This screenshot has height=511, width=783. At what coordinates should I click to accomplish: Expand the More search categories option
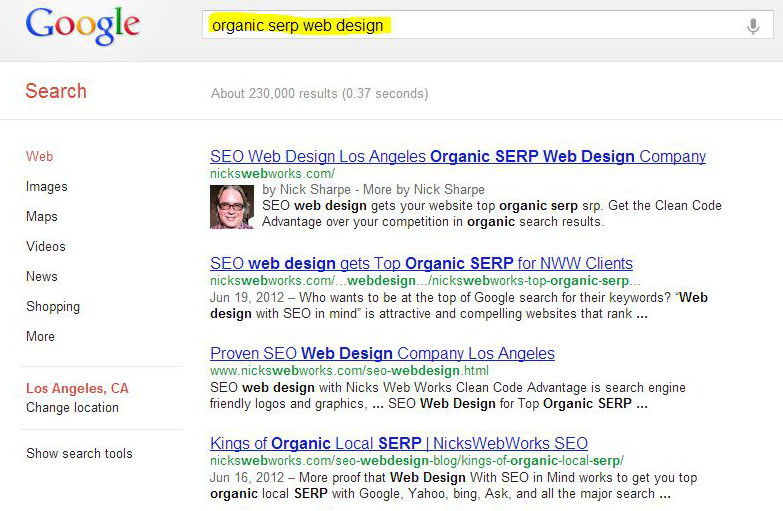(x=40, y=336)
